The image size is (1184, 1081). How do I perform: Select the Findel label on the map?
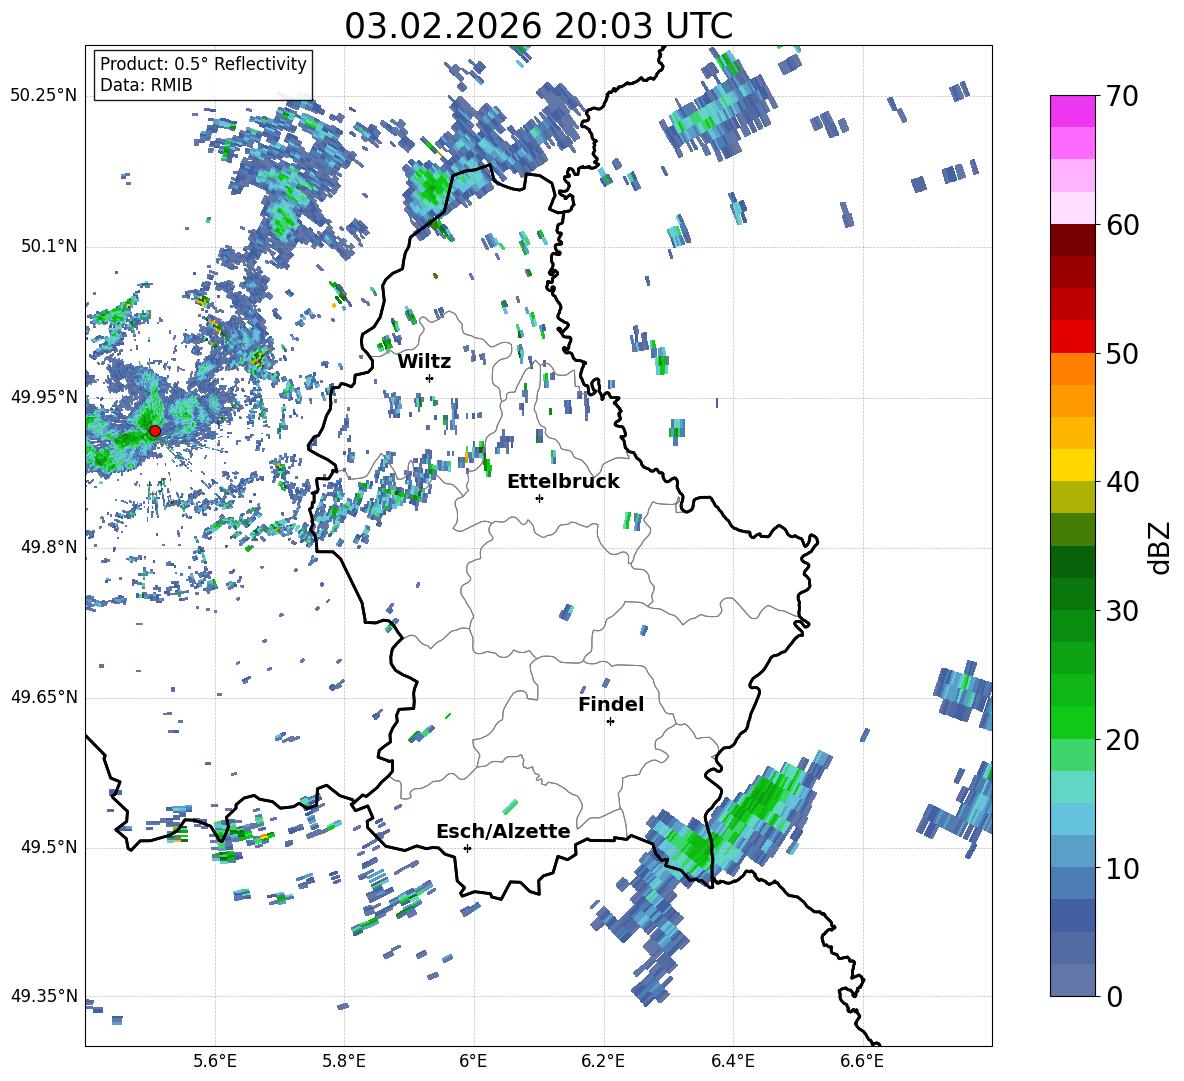(x=611, y=704)
